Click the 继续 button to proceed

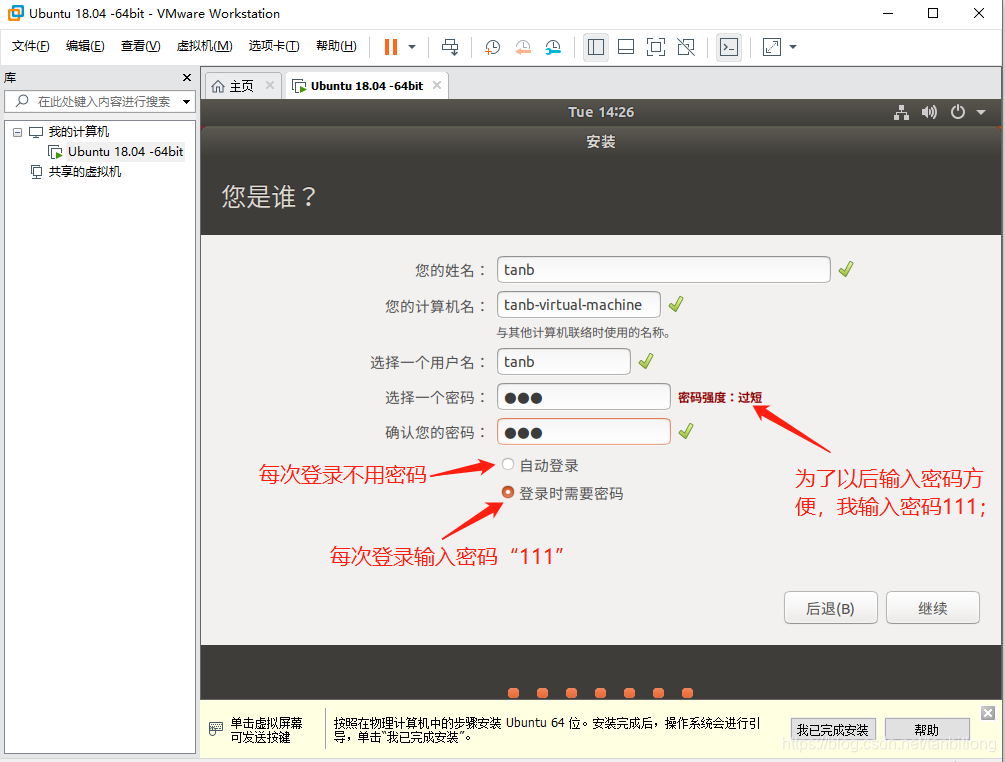coord(931,607)
